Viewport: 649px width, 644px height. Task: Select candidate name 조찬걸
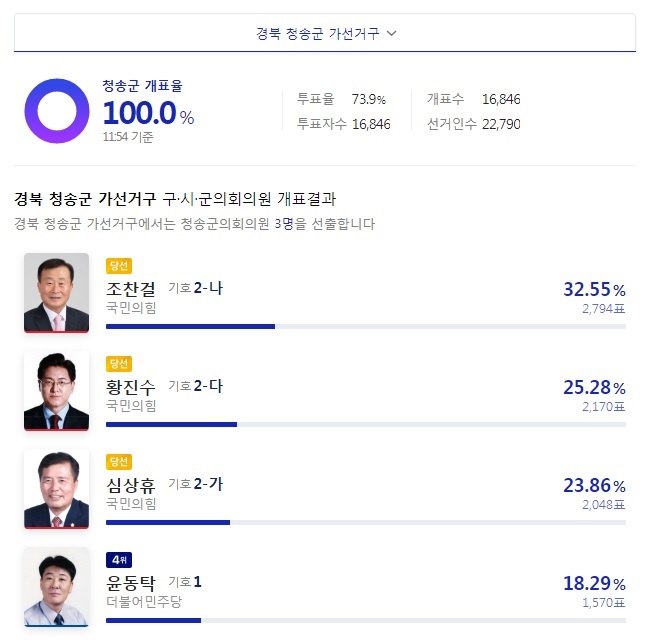tap(131, 288)
